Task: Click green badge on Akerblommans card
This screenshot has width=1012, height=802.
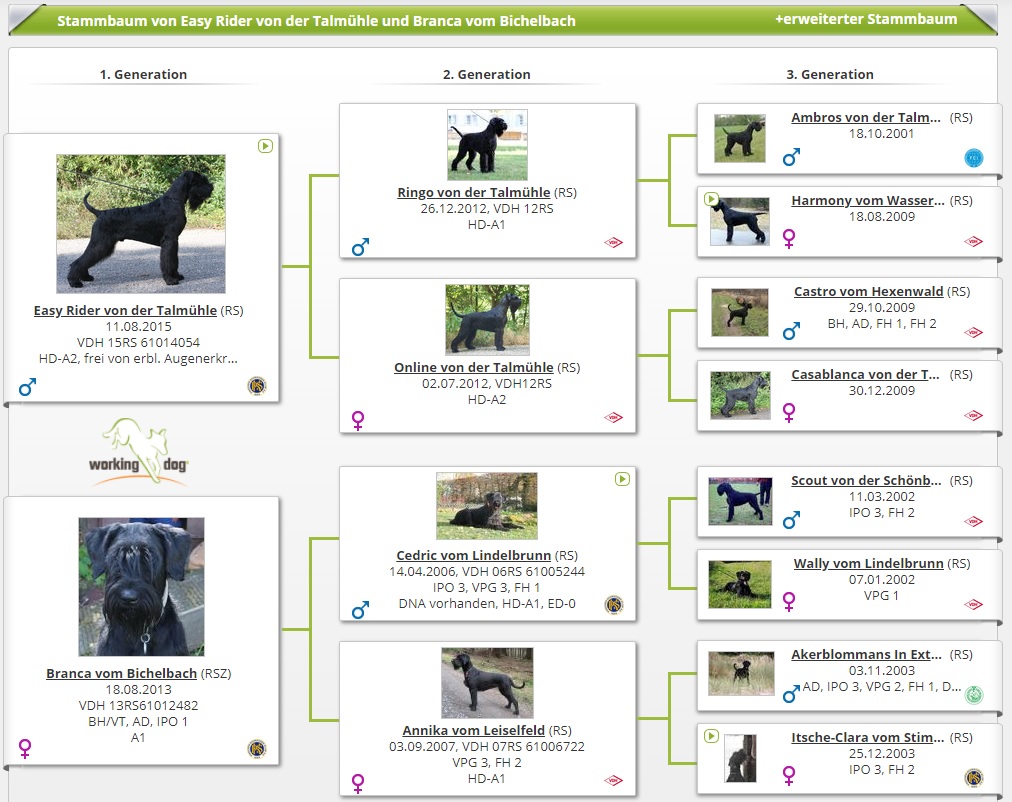Action: [973, 693]
